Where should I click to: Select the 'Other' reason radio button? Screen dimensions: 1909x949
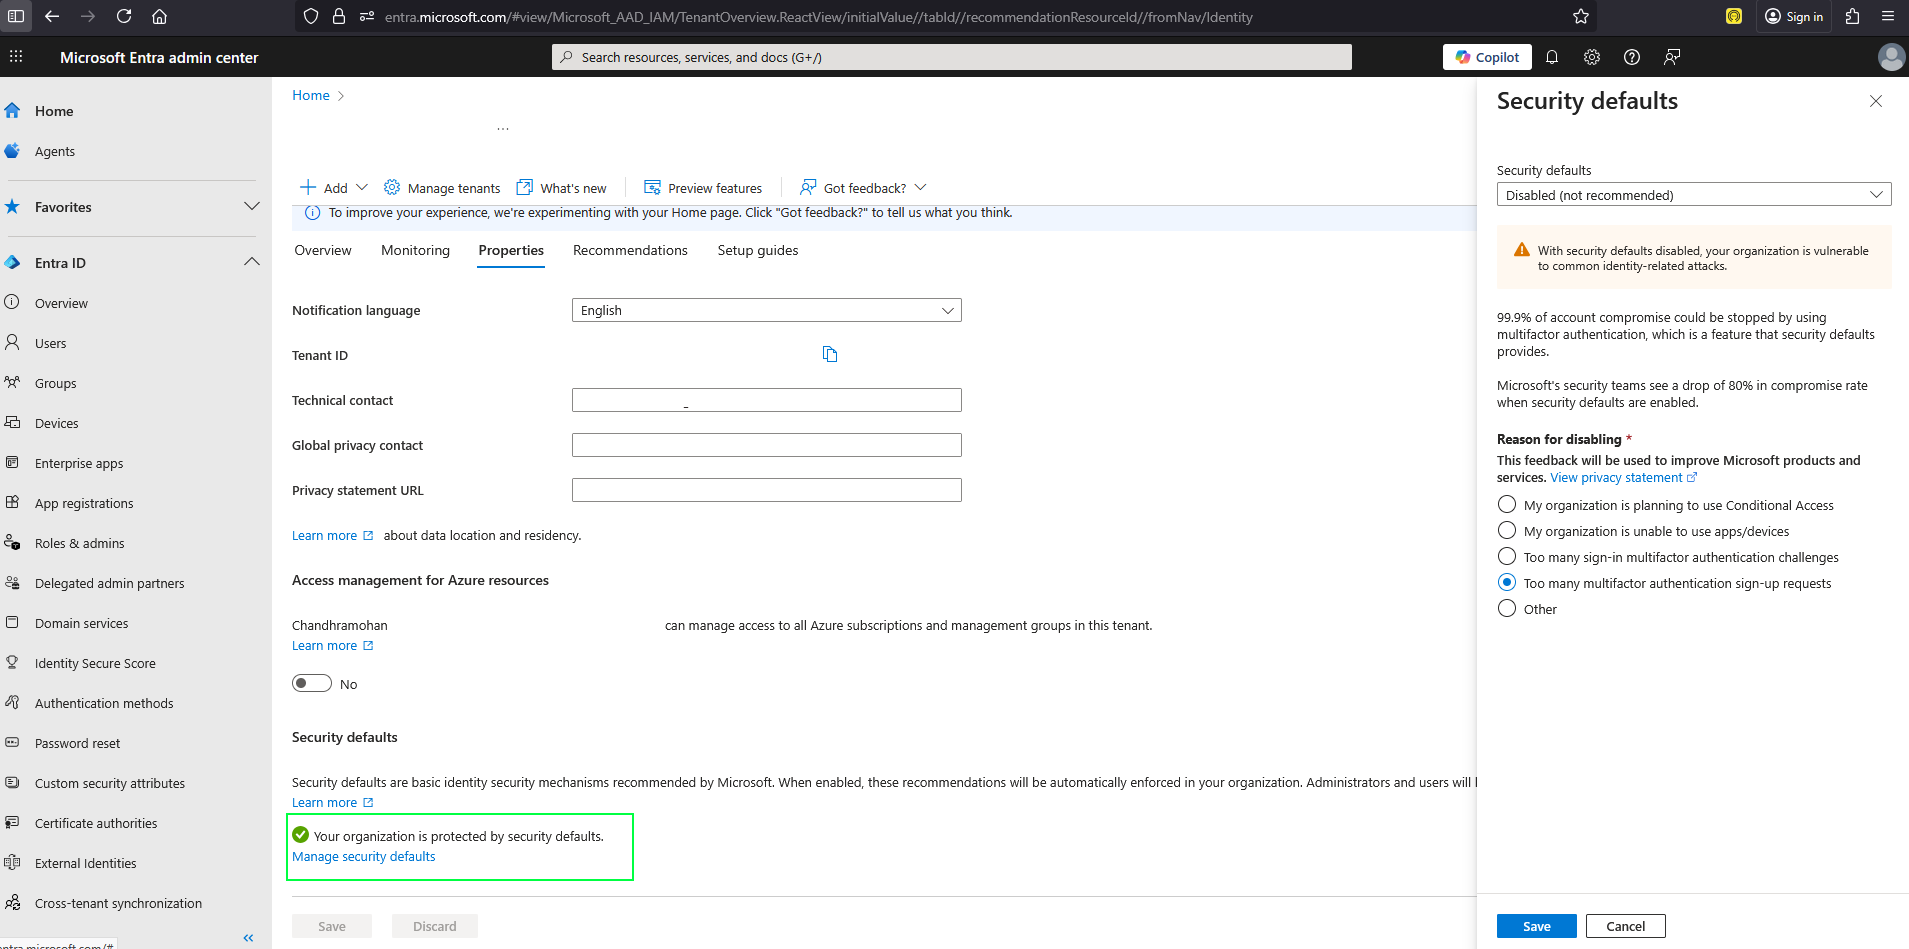(1507, 609)
